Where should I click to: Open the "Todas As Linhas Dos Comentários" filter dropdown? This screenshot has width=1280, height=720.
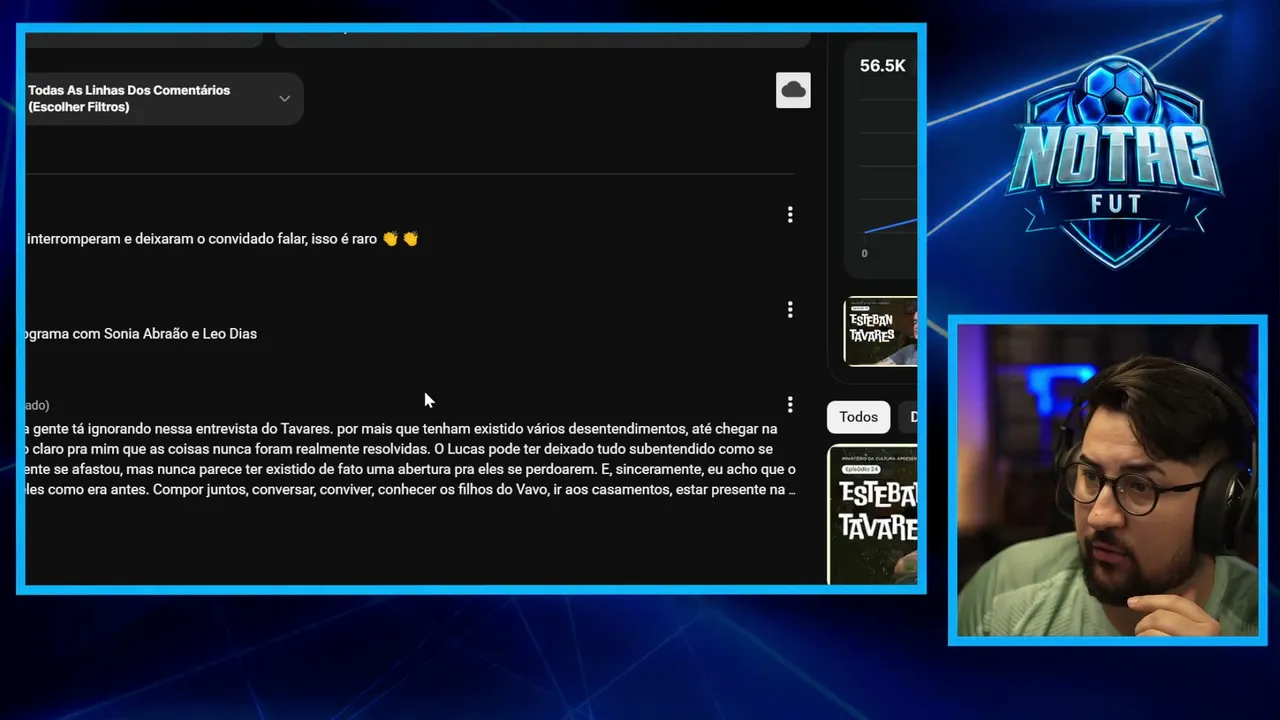[164, 98]
